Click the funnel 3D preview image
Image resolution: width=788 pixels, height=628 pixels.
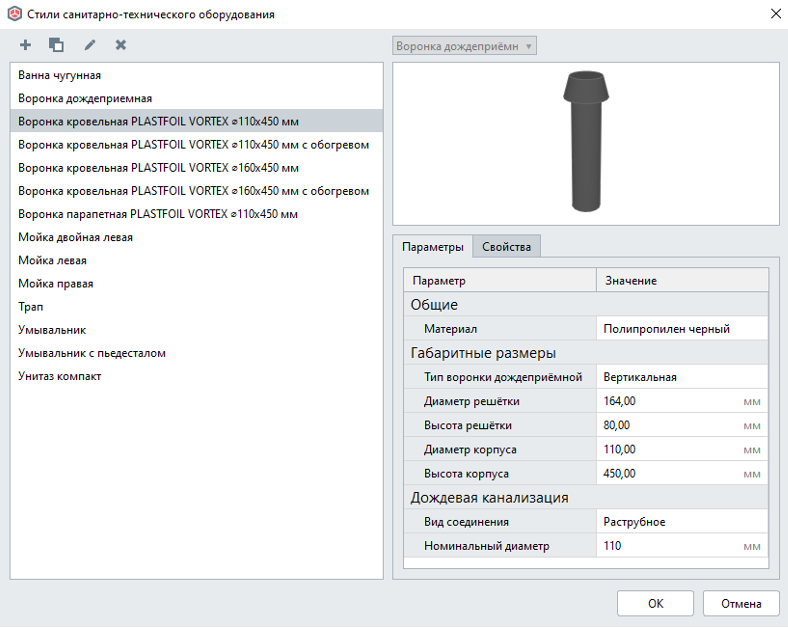(585, 143)
